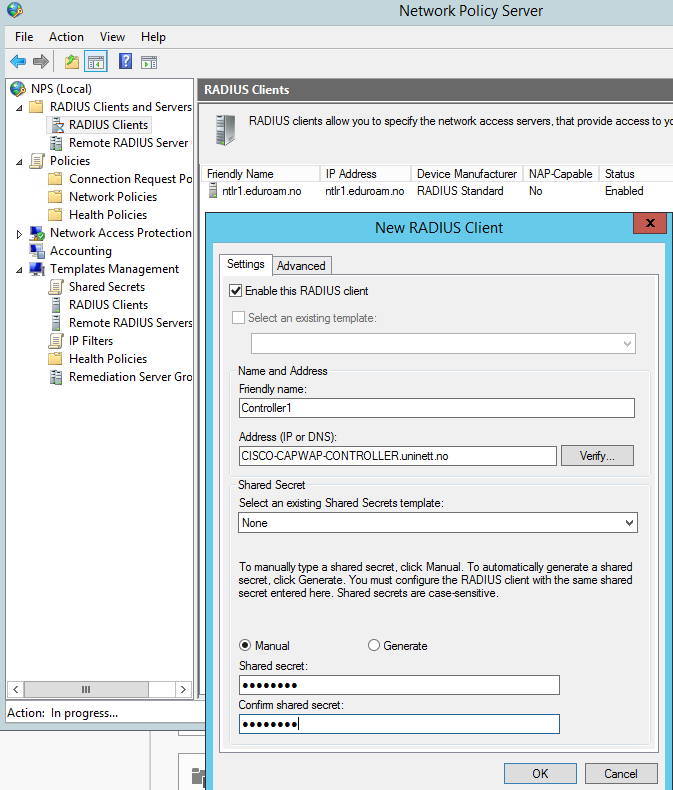
Task: Click the Network Access Protection icon
Action: tap(37, 233)
